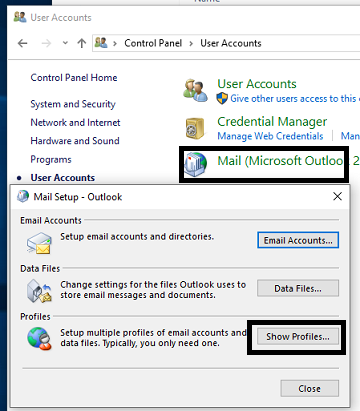Click the back arrow navigation button

pyautogui.click(x=23, y=43)
